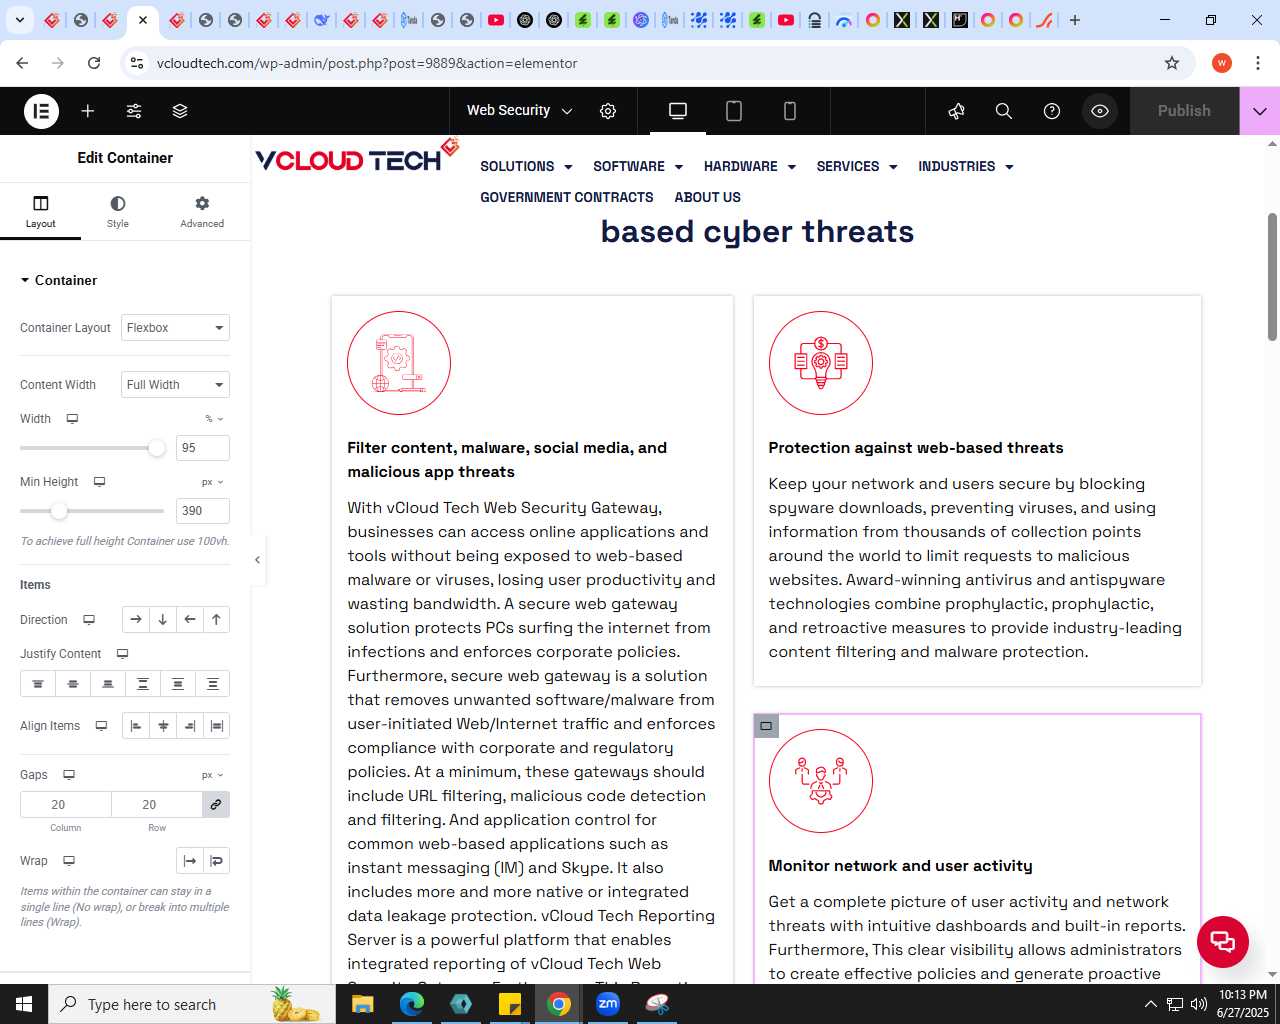The image size is (1280, 1024).
Task: Switch to tablet device view
Action: pos(734,111)
